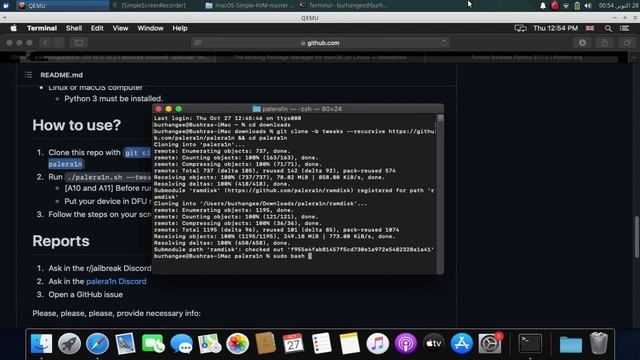Open App Store in the dock
Viewport: 640px width, 360px height.
pyautogui.click(x=461, y=343)
